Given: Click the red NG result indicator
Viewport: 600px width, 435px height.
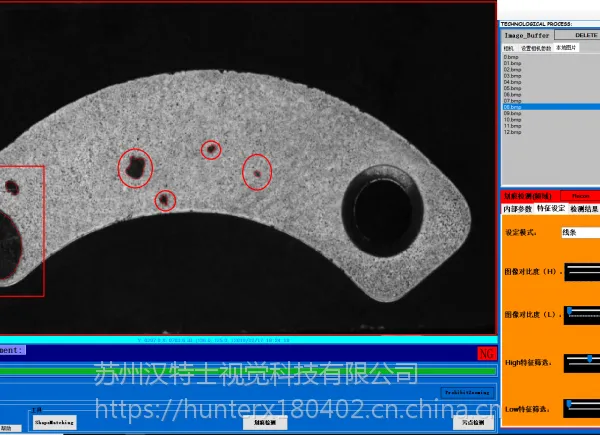Looking at the screenshot, I should [487, 354].
